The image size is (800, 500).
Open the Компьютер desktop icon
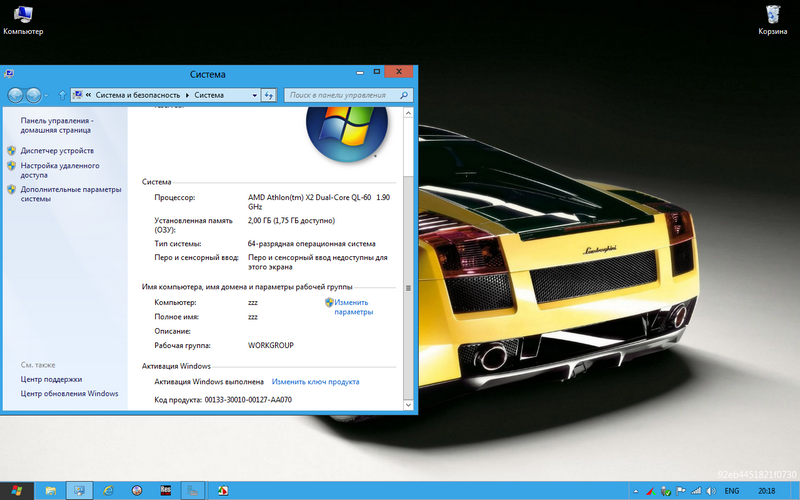(x=23, y=20)
